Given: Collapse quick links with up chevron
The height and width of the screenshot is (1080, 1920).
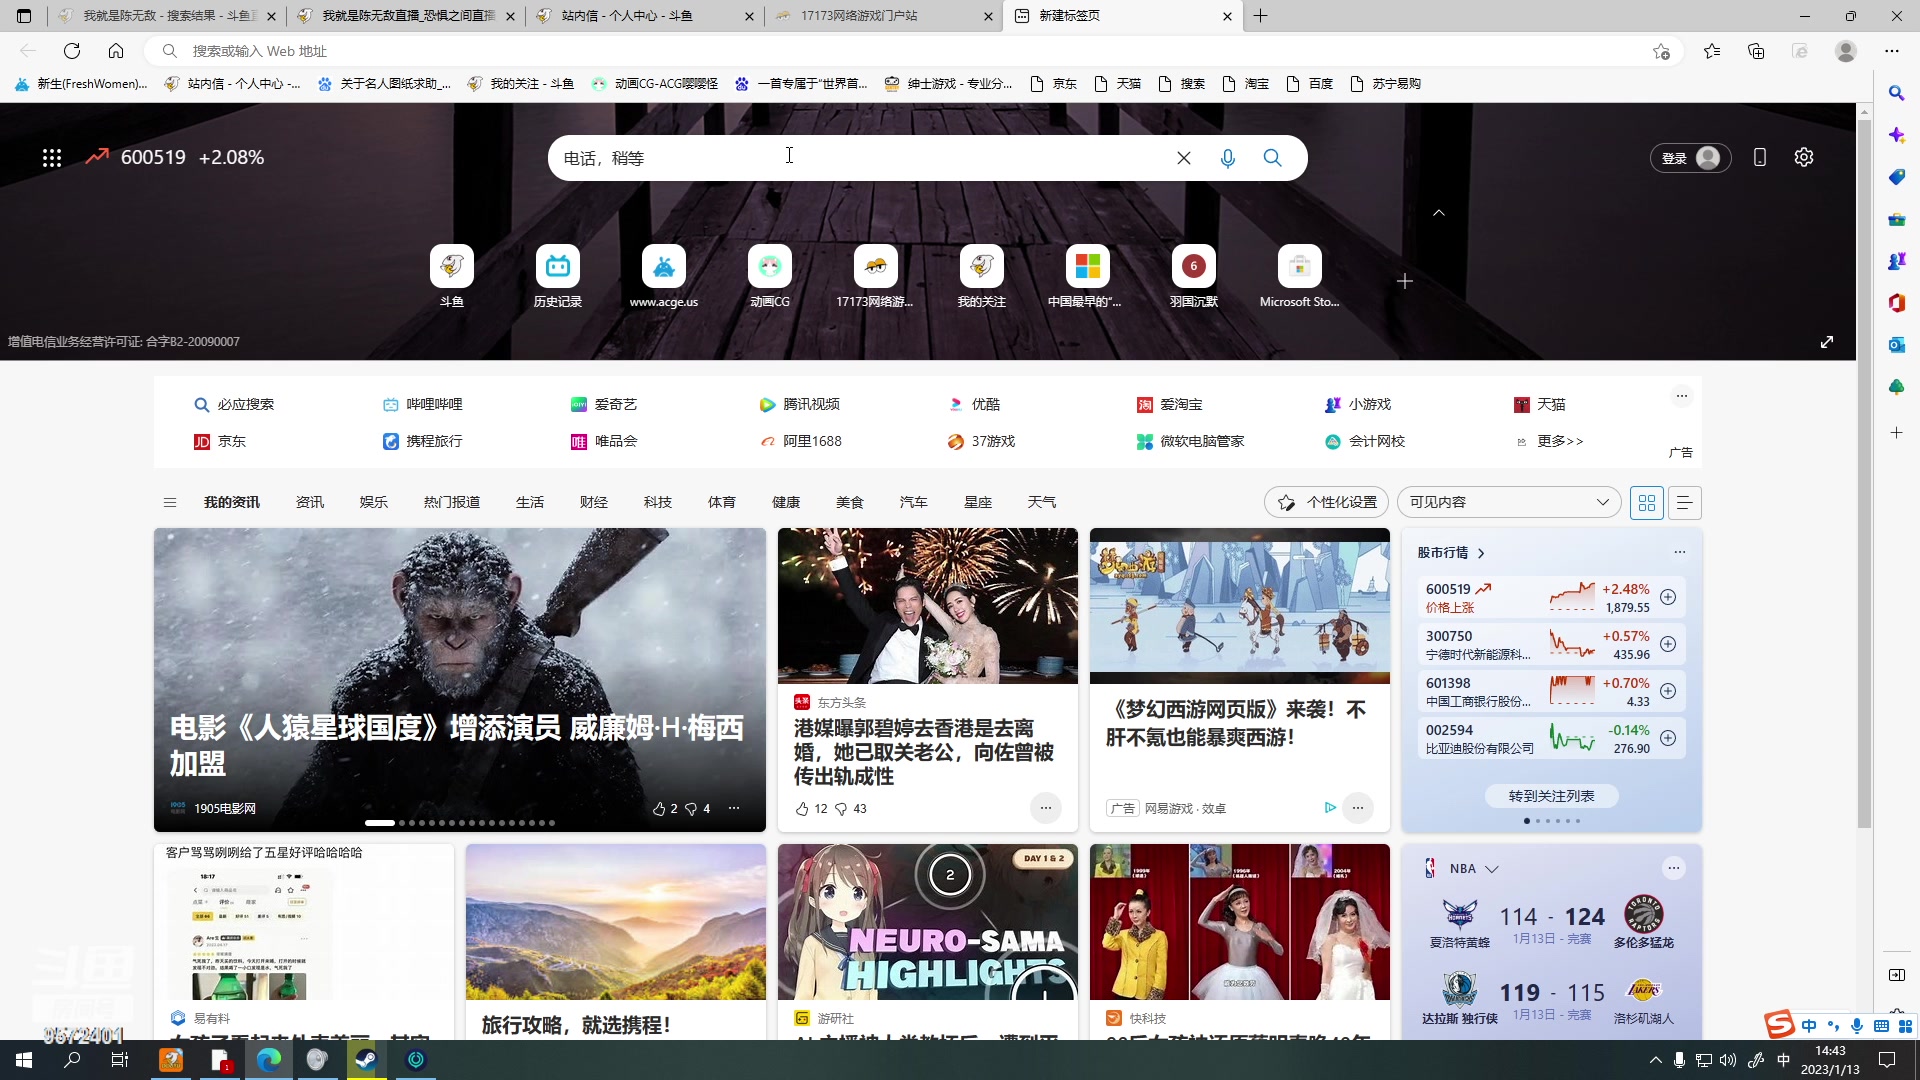Looking at the screenshot, I should pyautogui.click(x=1439, y=213).
